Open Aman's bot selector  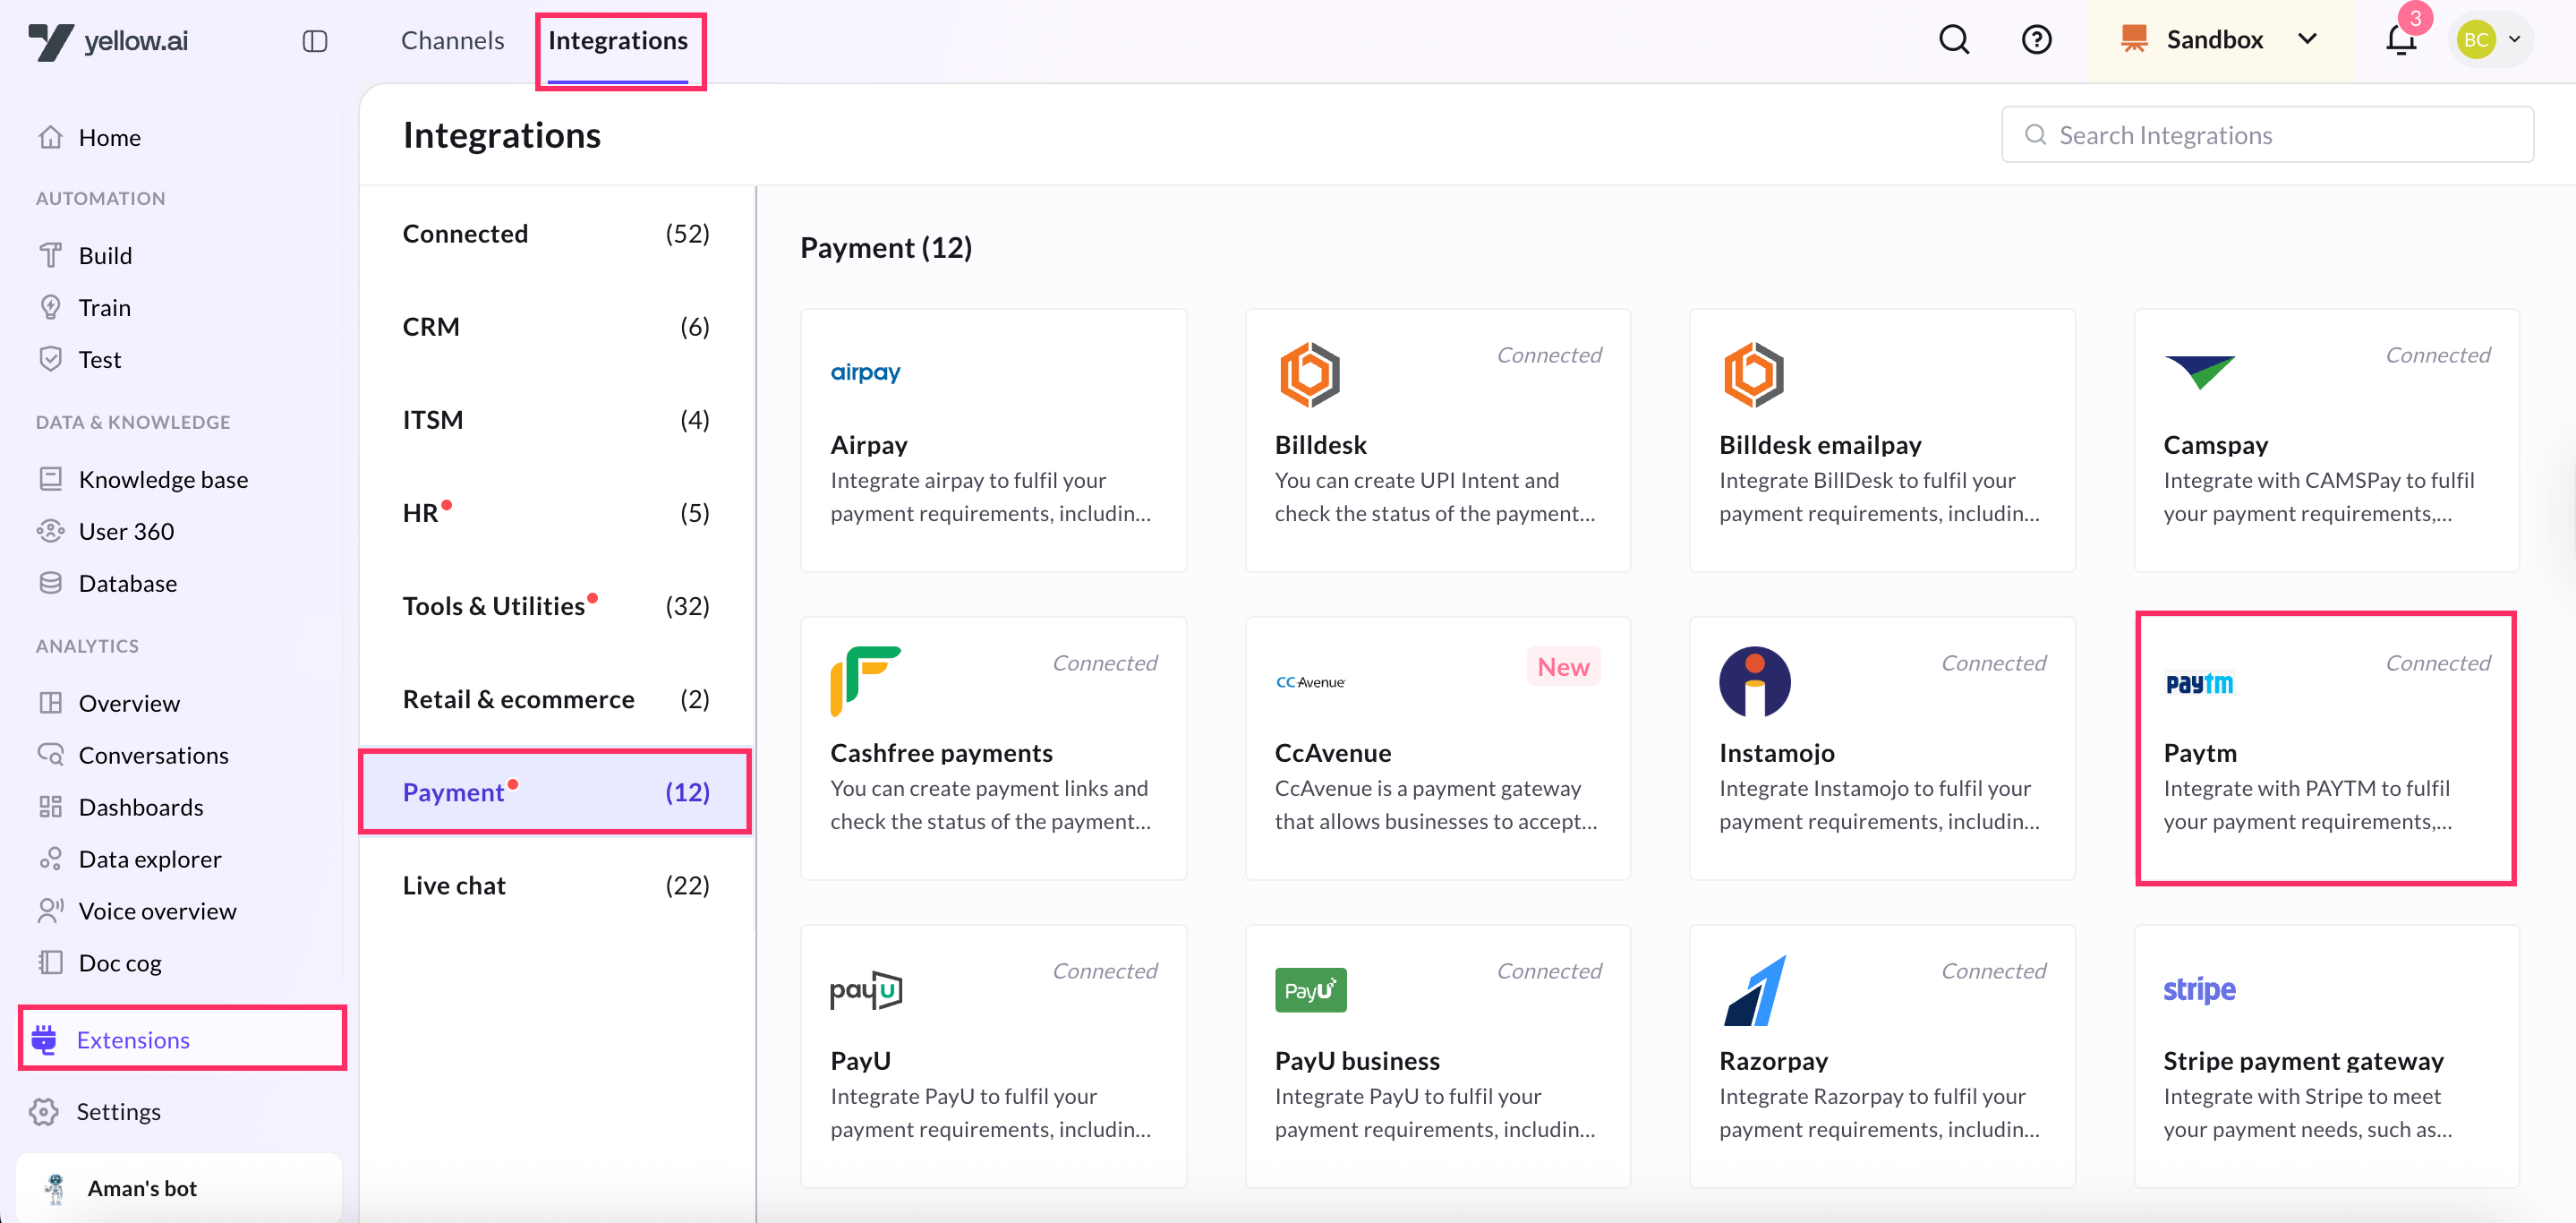click(179, 1187)
